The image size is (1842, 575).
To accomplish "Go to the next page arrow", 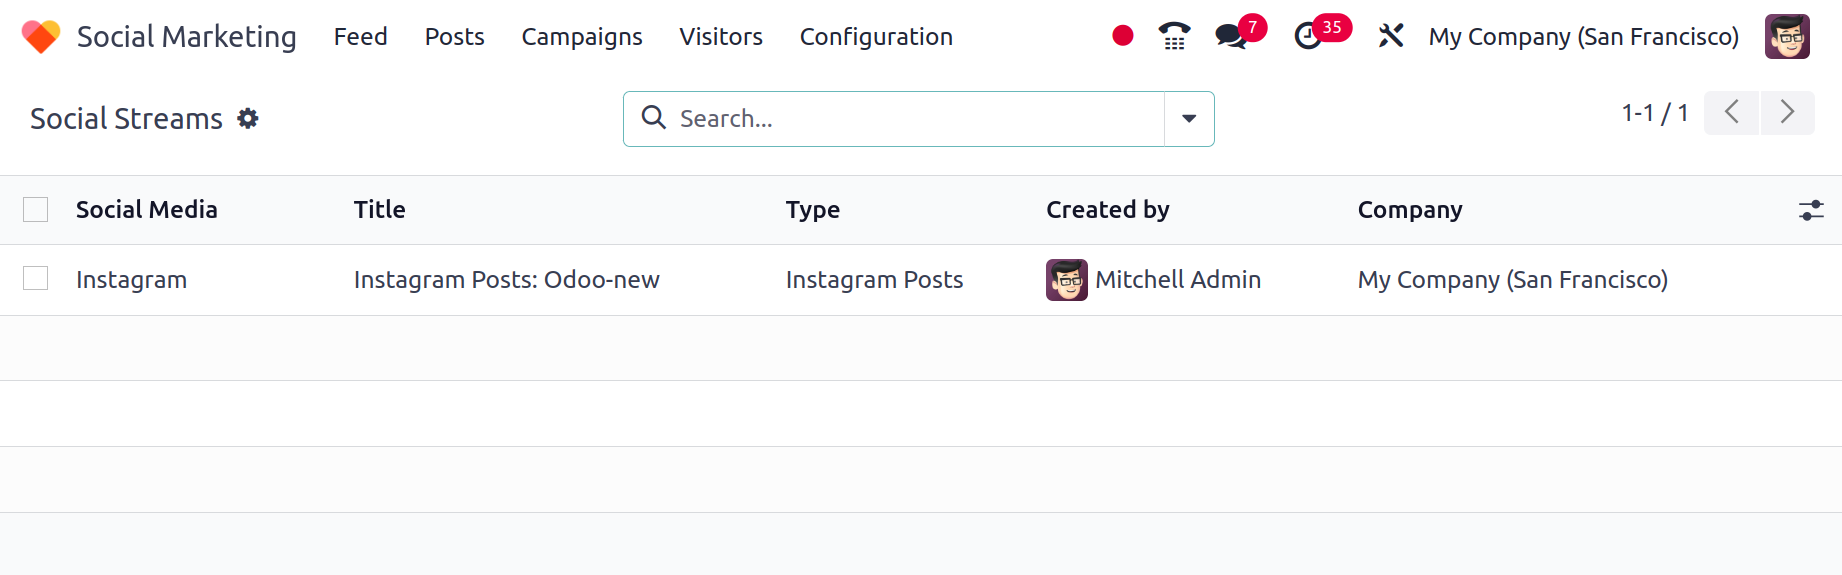I will coord(1787,112).
